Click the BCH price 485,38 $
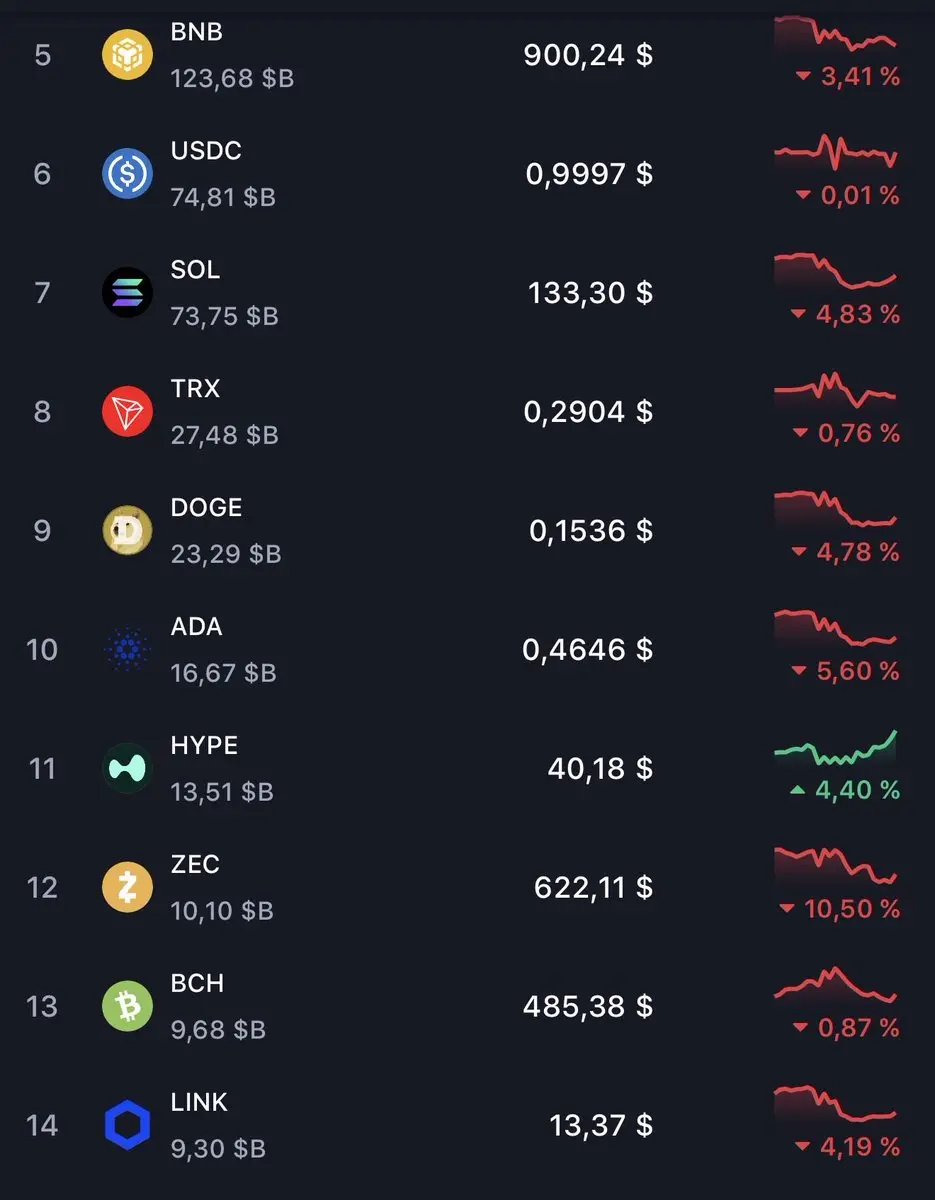 588,1006
